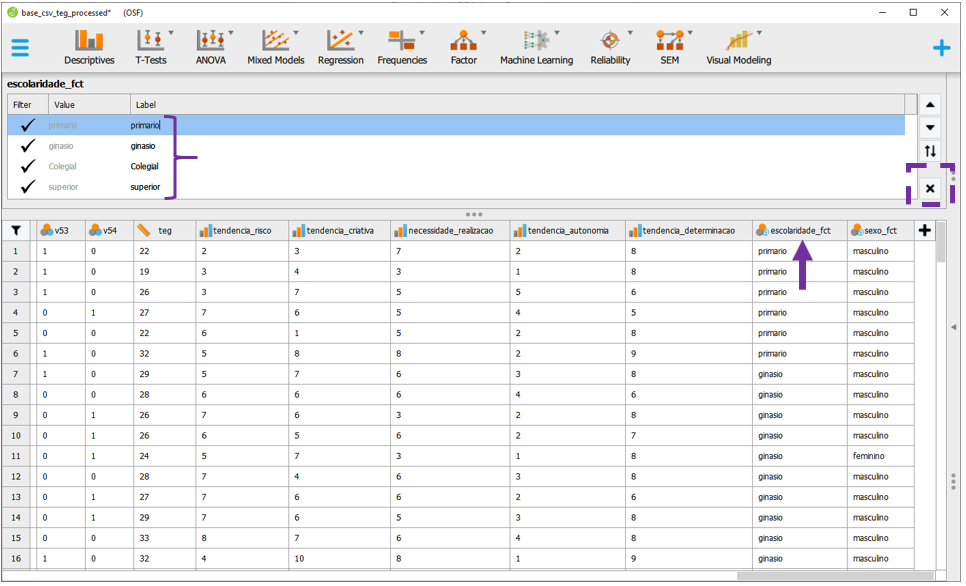Move selected label up with arrow
This screenshot has height=586, width=966.
coord(930,105)
